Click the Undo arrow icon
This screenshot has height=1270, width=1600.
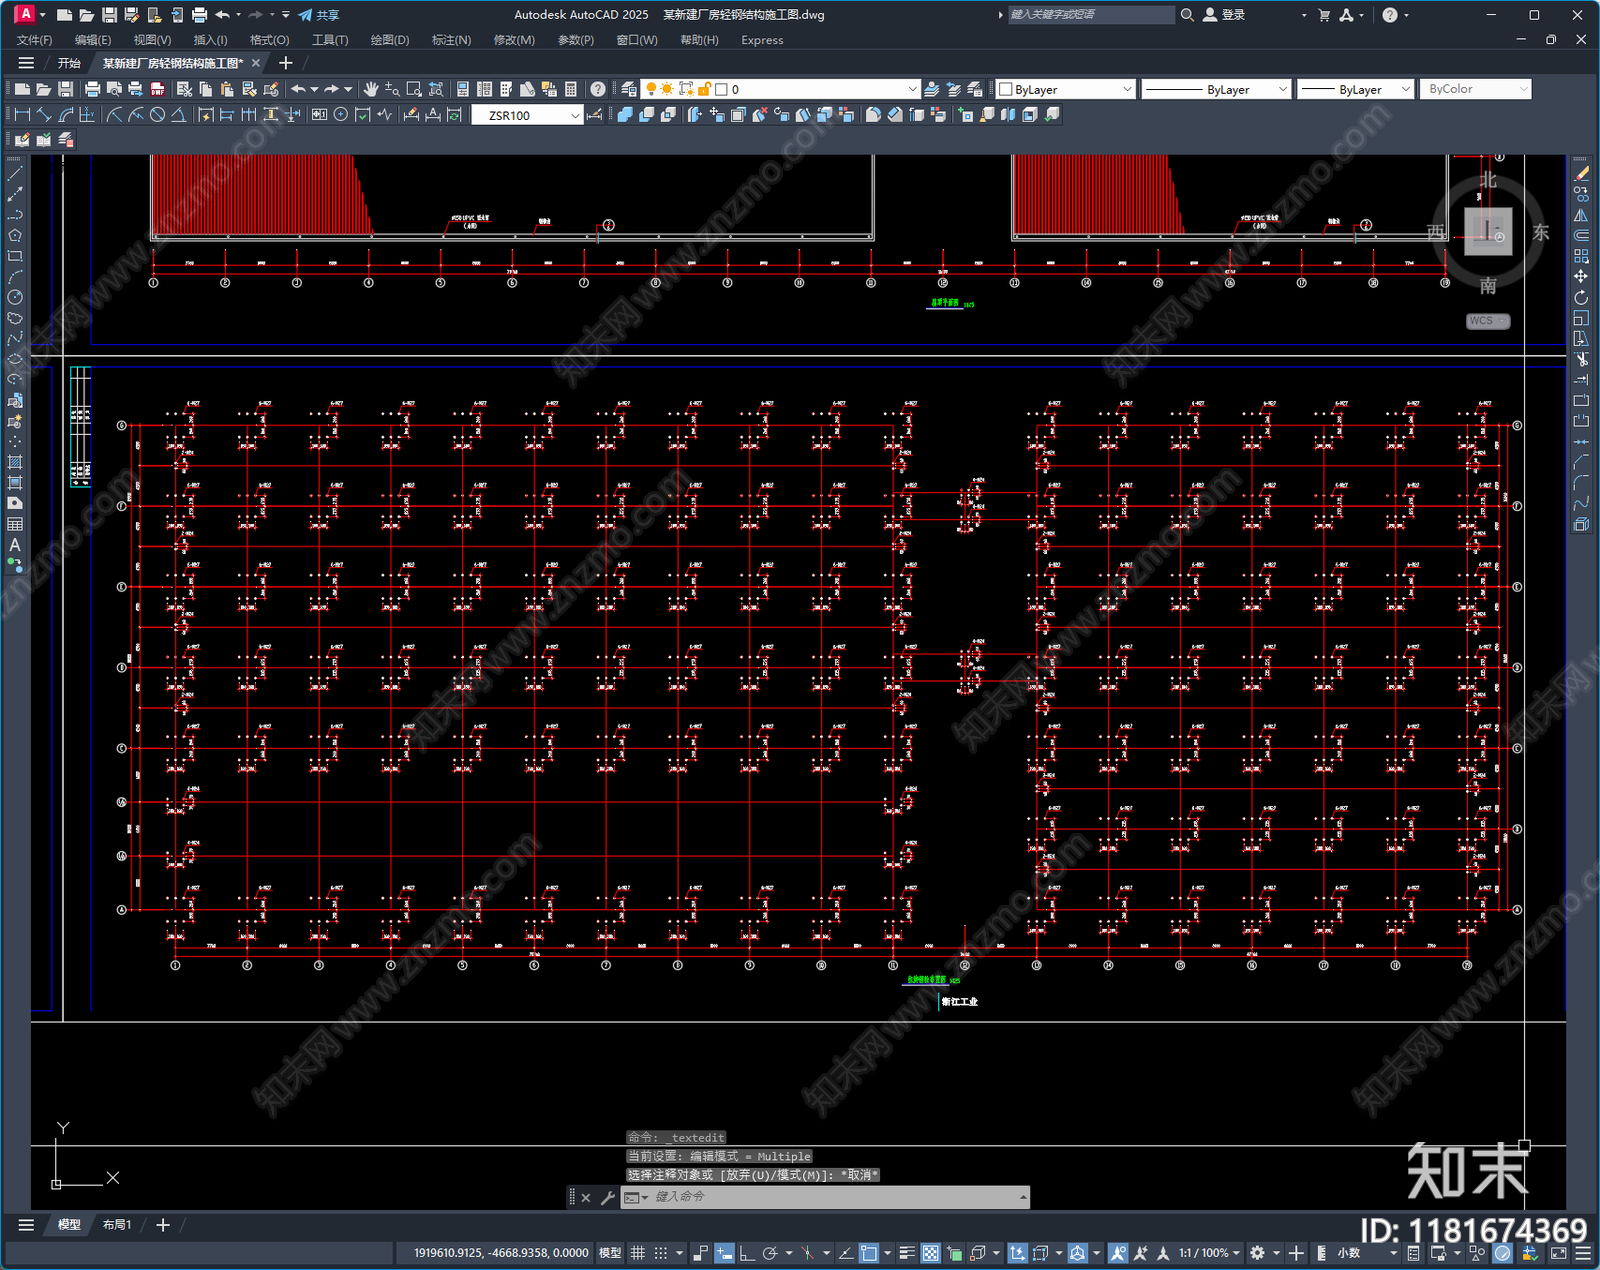[298, 89]
